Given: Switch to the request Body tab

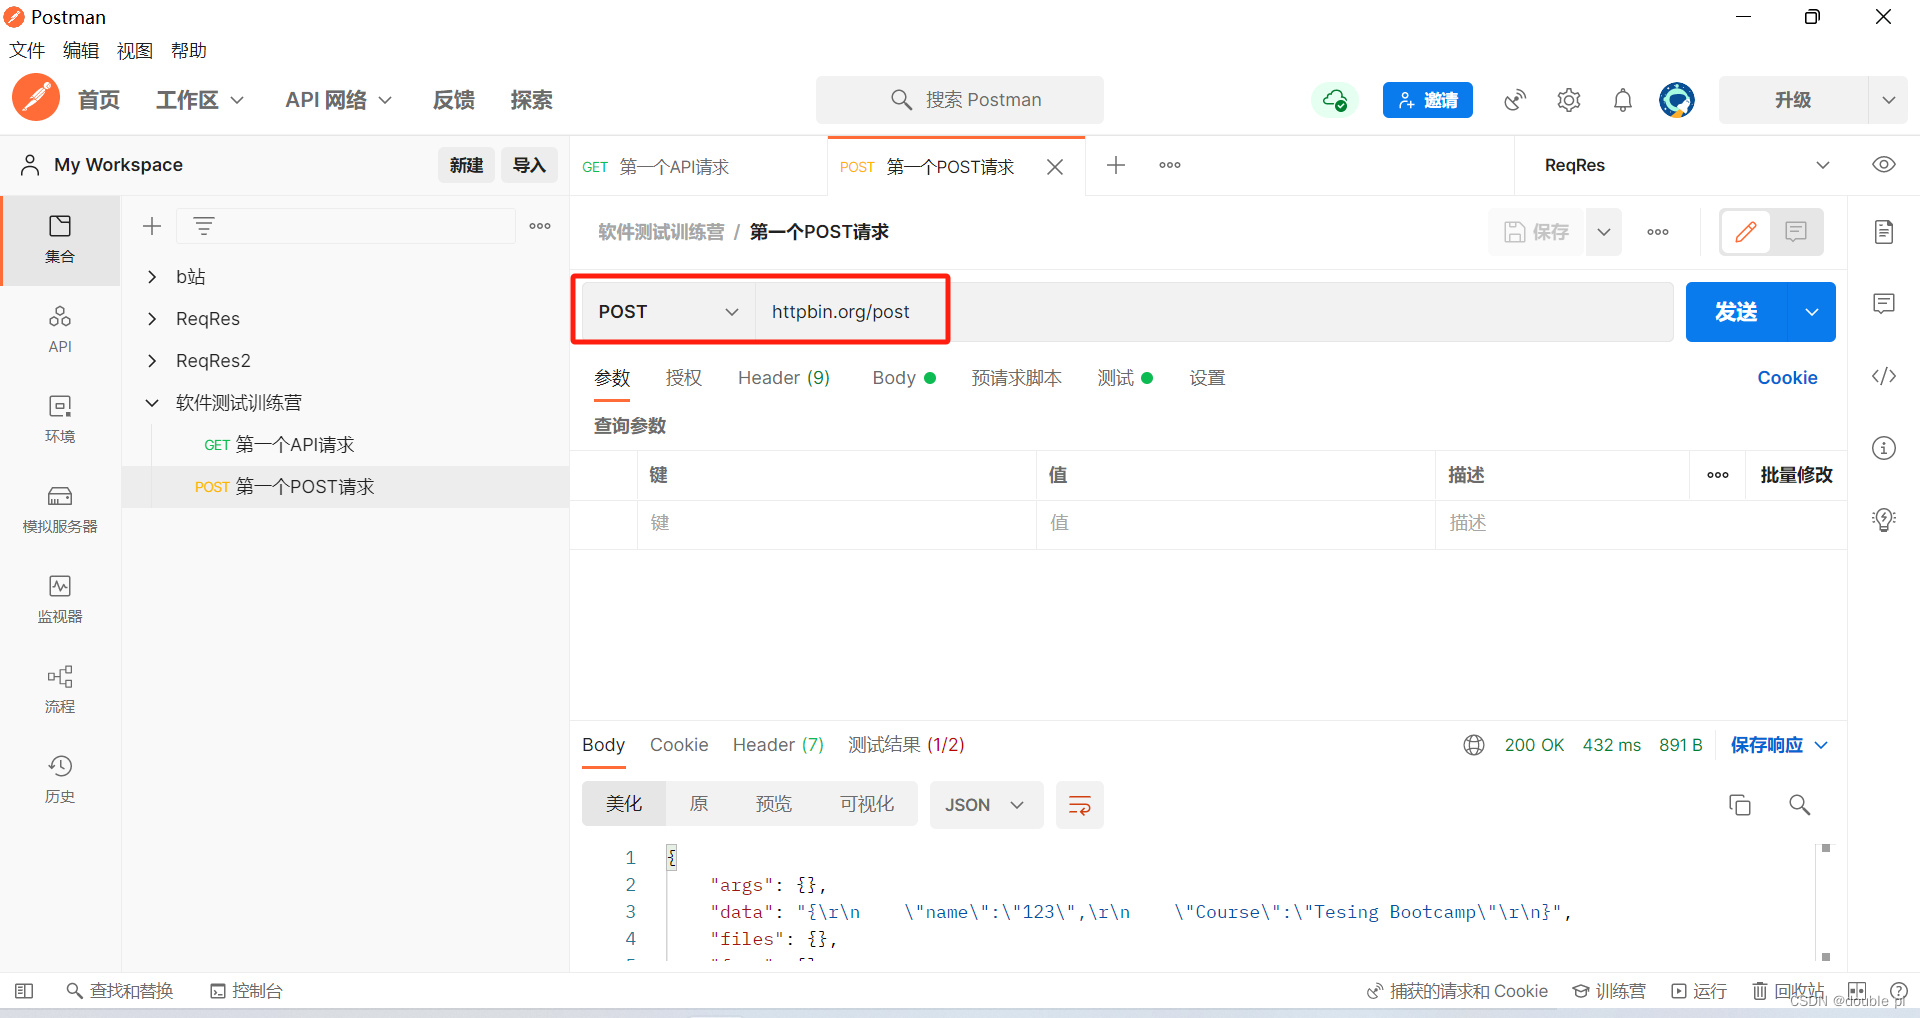Looking at the screenshot, I should tap(903, 378).
